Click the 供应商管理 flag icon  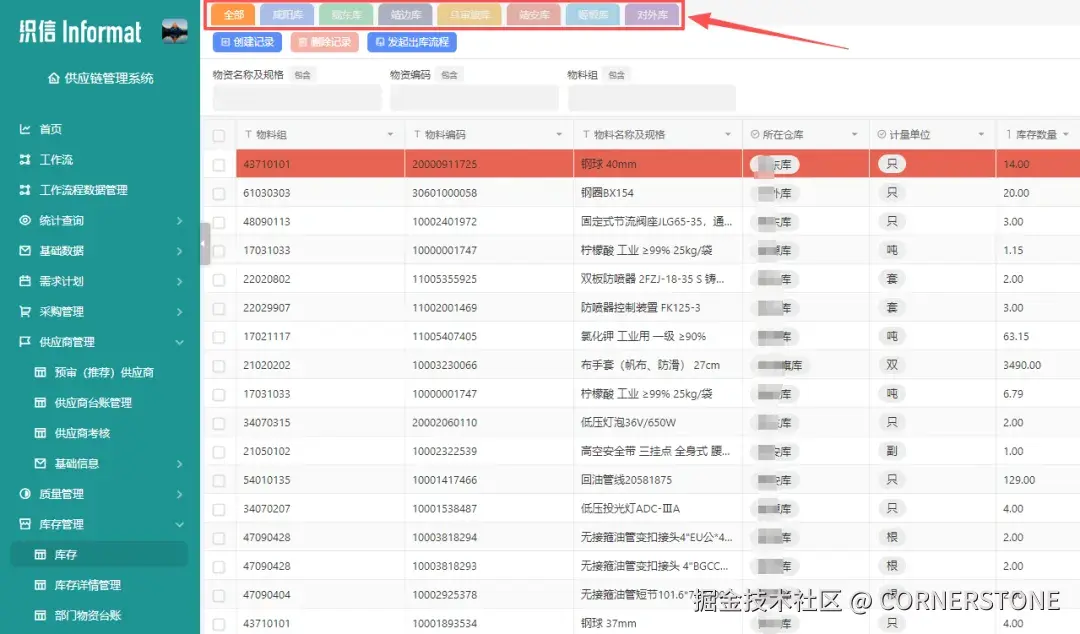click(25, 342)
